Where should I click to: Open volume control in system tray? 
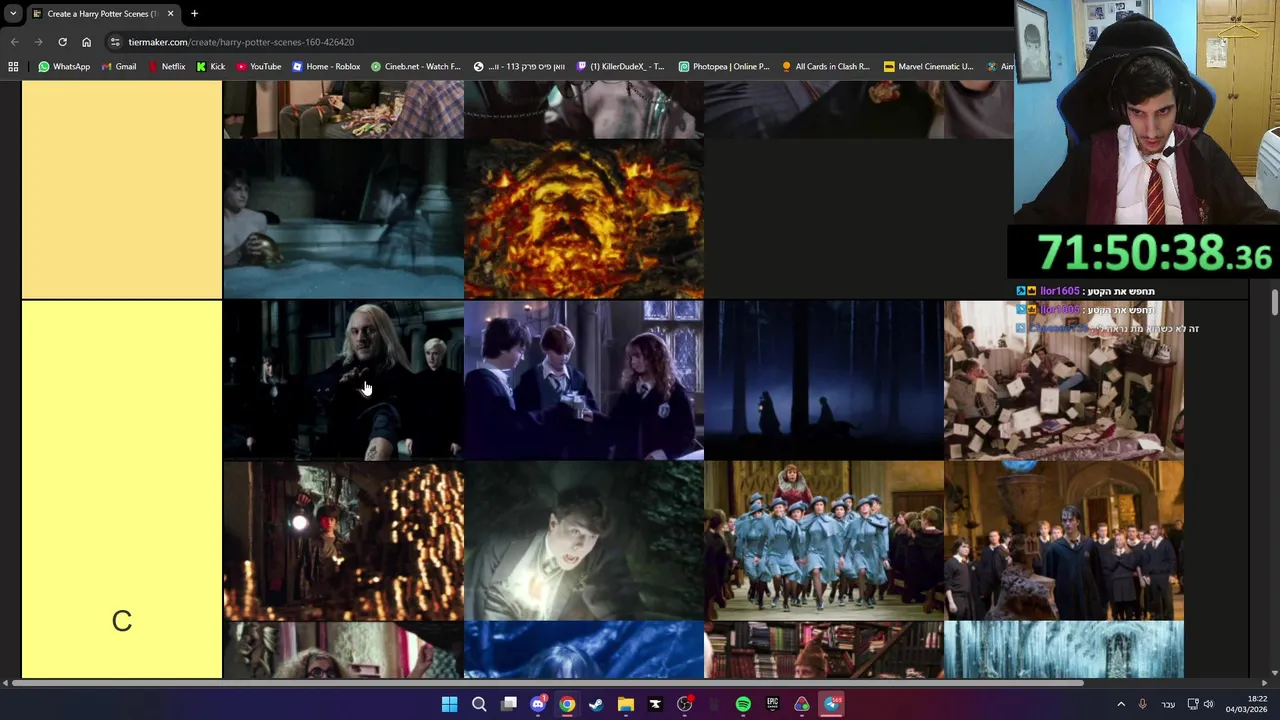pos(1208,705)
